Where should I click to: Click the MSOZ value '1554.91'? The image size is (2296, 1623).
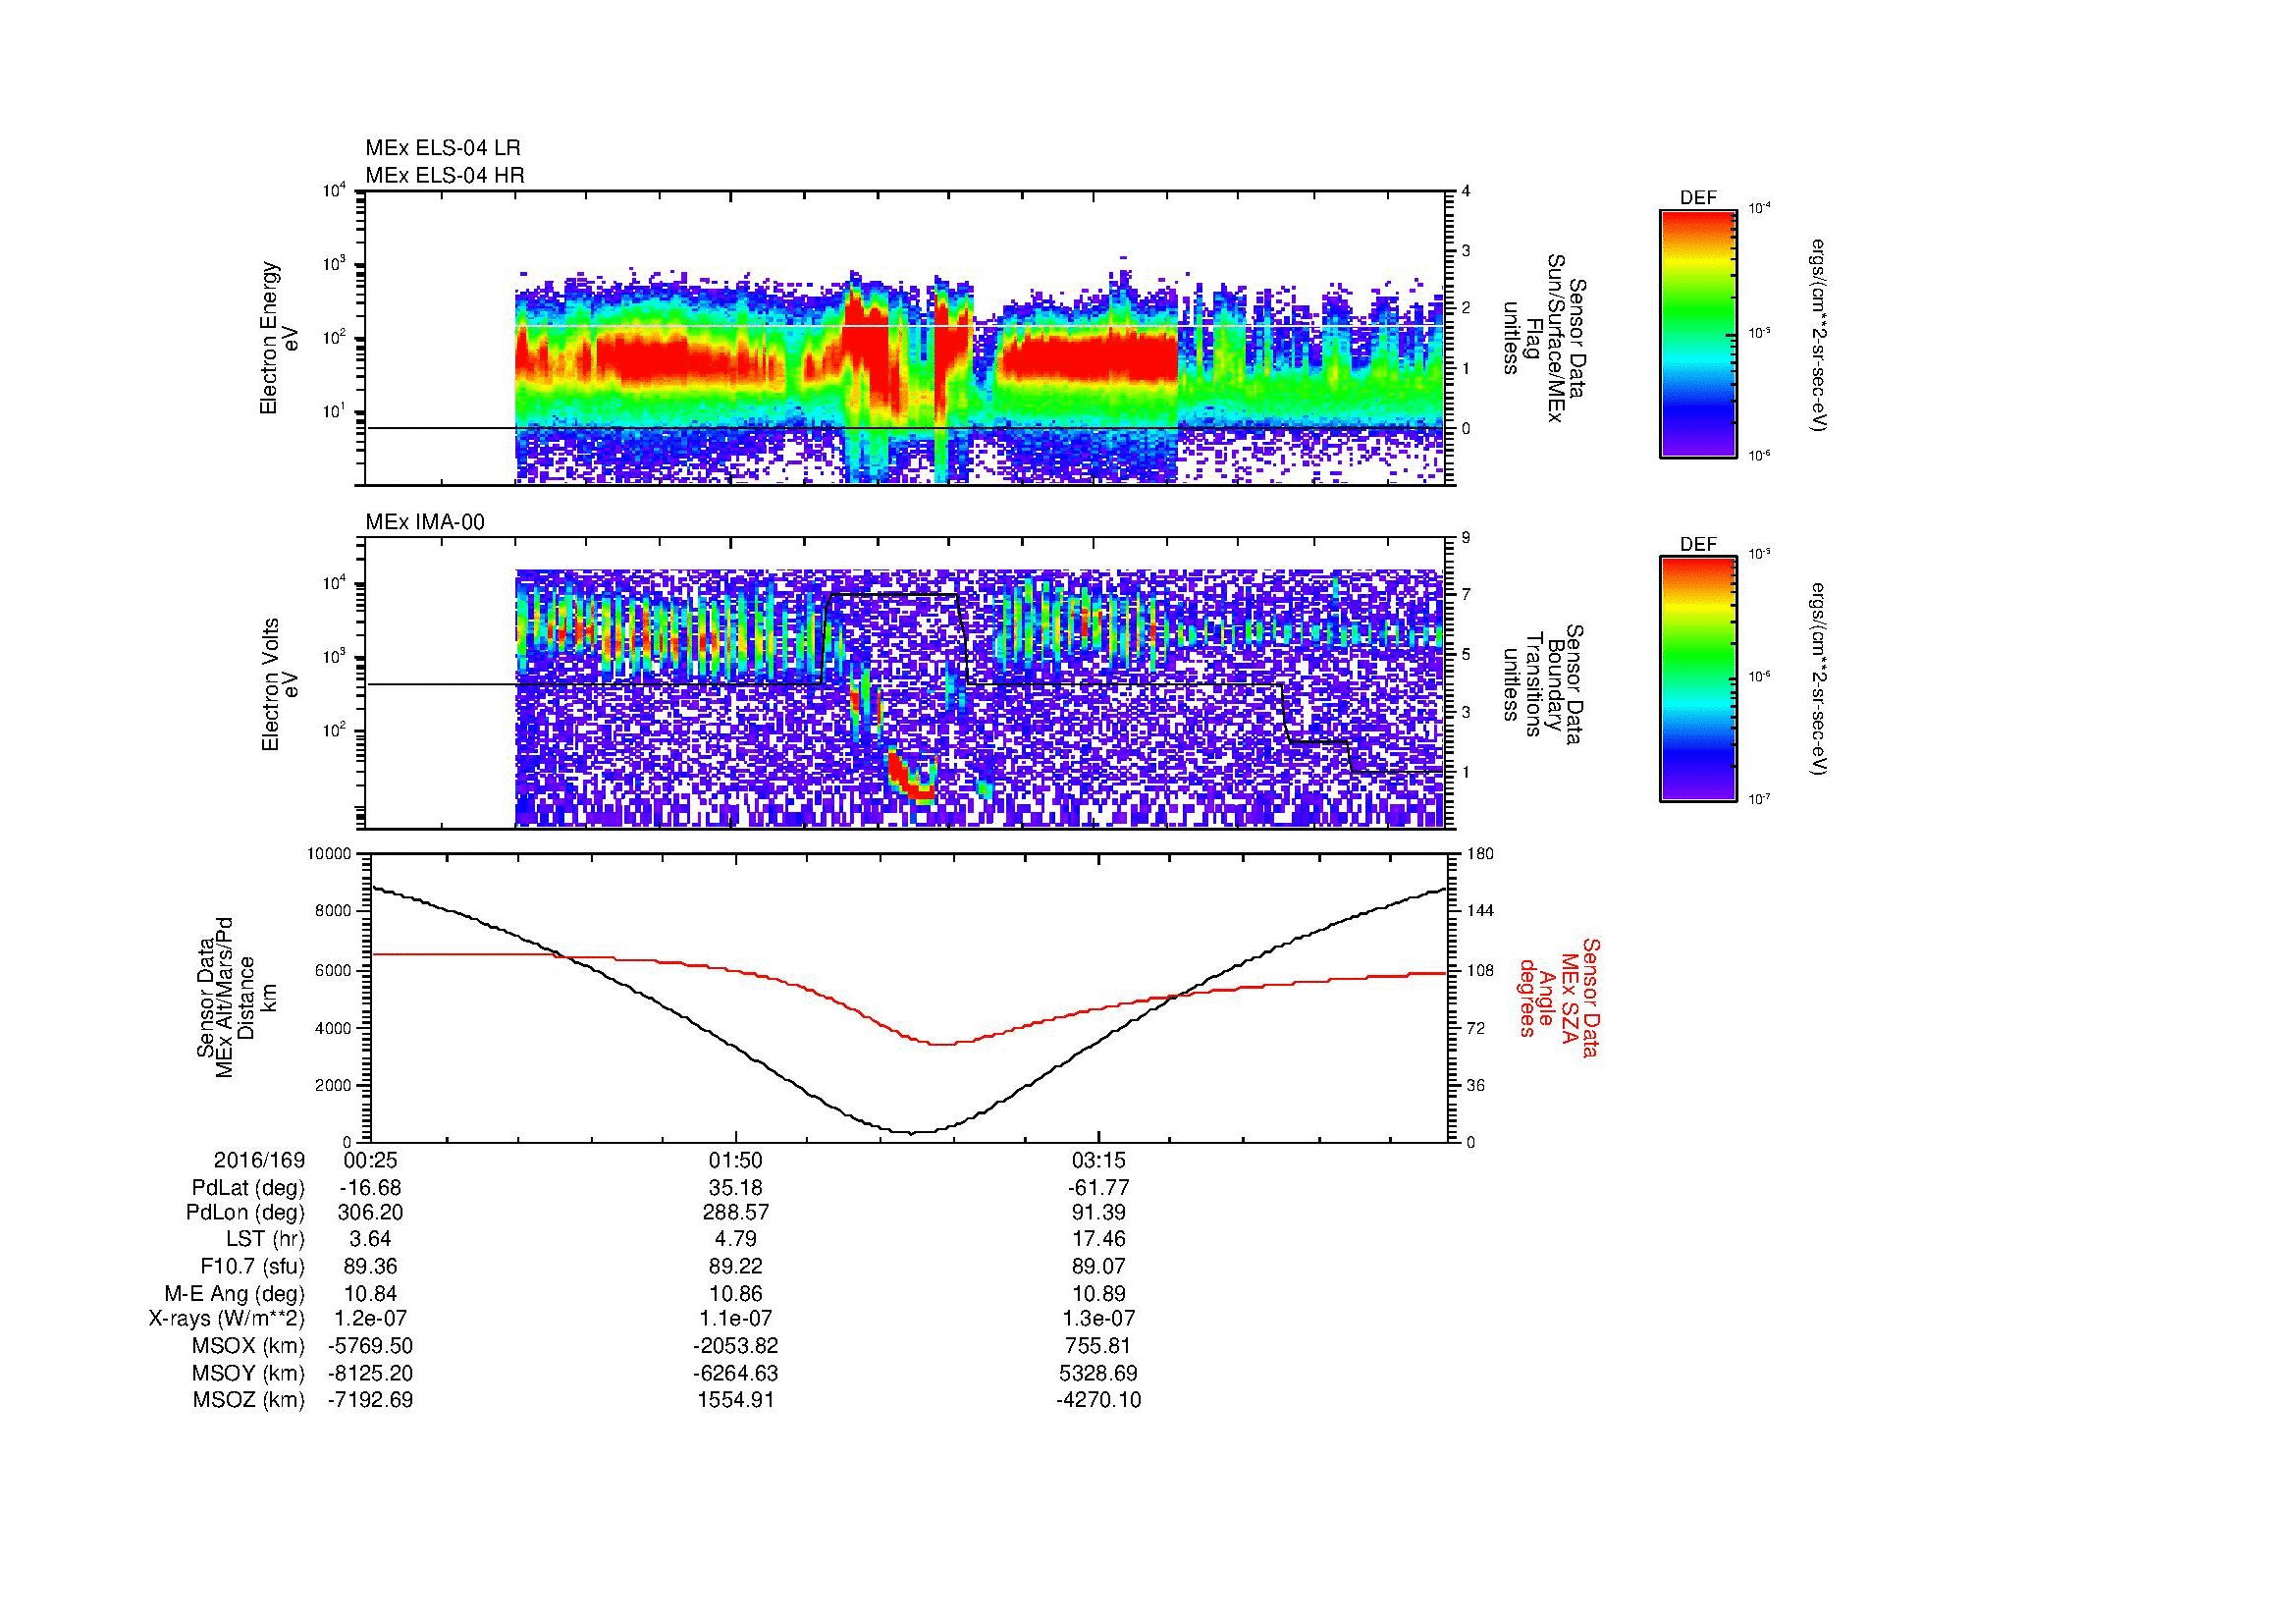[736, 1400]
